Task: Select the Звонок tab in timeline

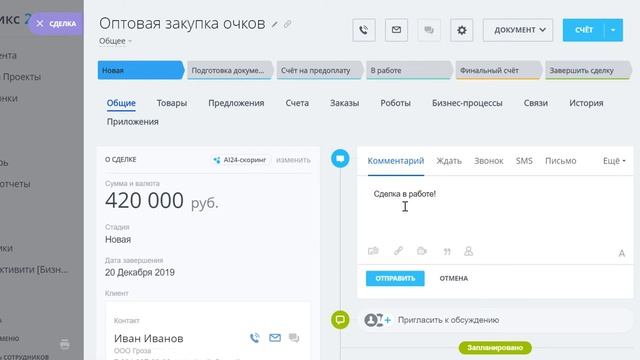Action: pos(489,161)
